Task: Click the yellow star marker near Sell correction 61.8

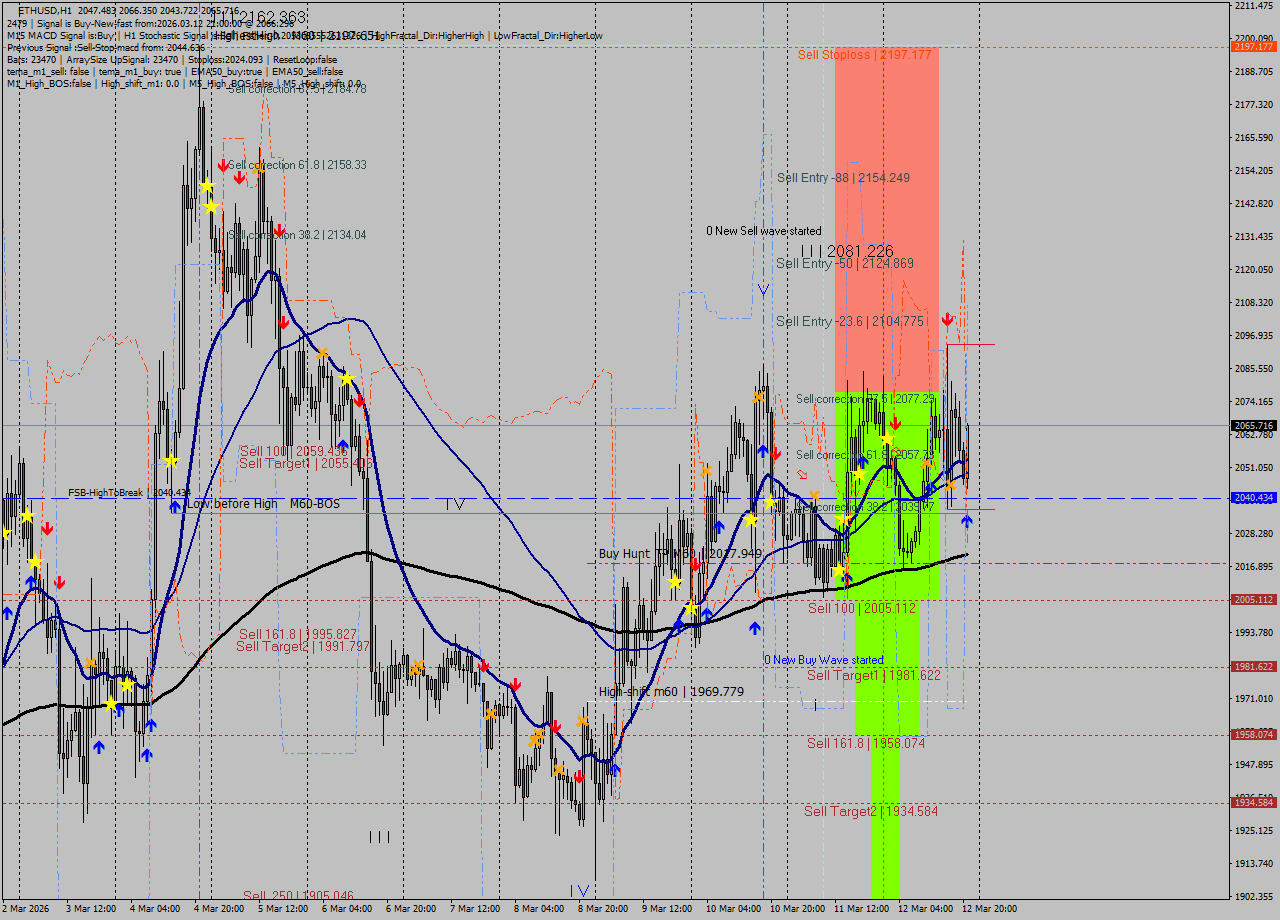Action: (x=886, y=437)
